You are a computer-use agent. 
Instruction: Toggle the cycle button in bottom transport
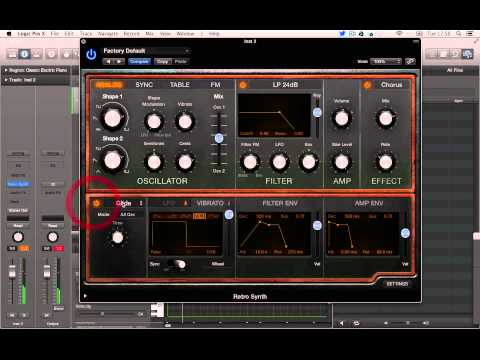tap(356, 323)
